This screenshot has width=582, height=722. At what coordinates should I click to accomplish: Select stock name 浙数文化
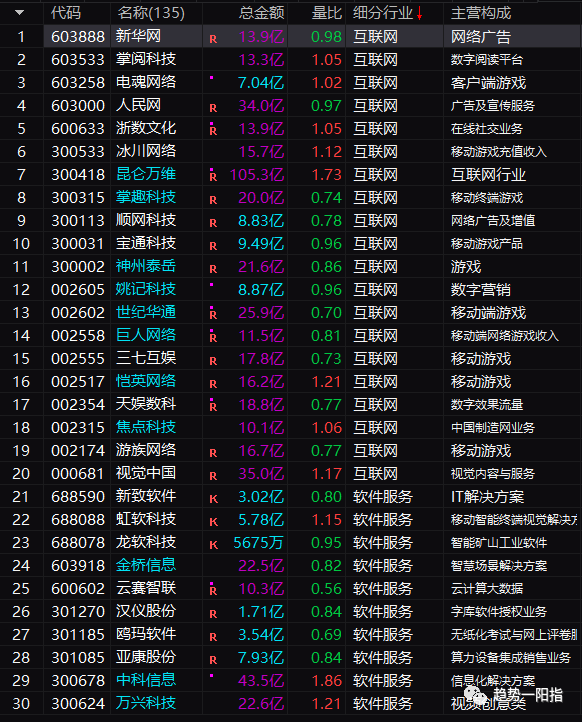(146, 128)
